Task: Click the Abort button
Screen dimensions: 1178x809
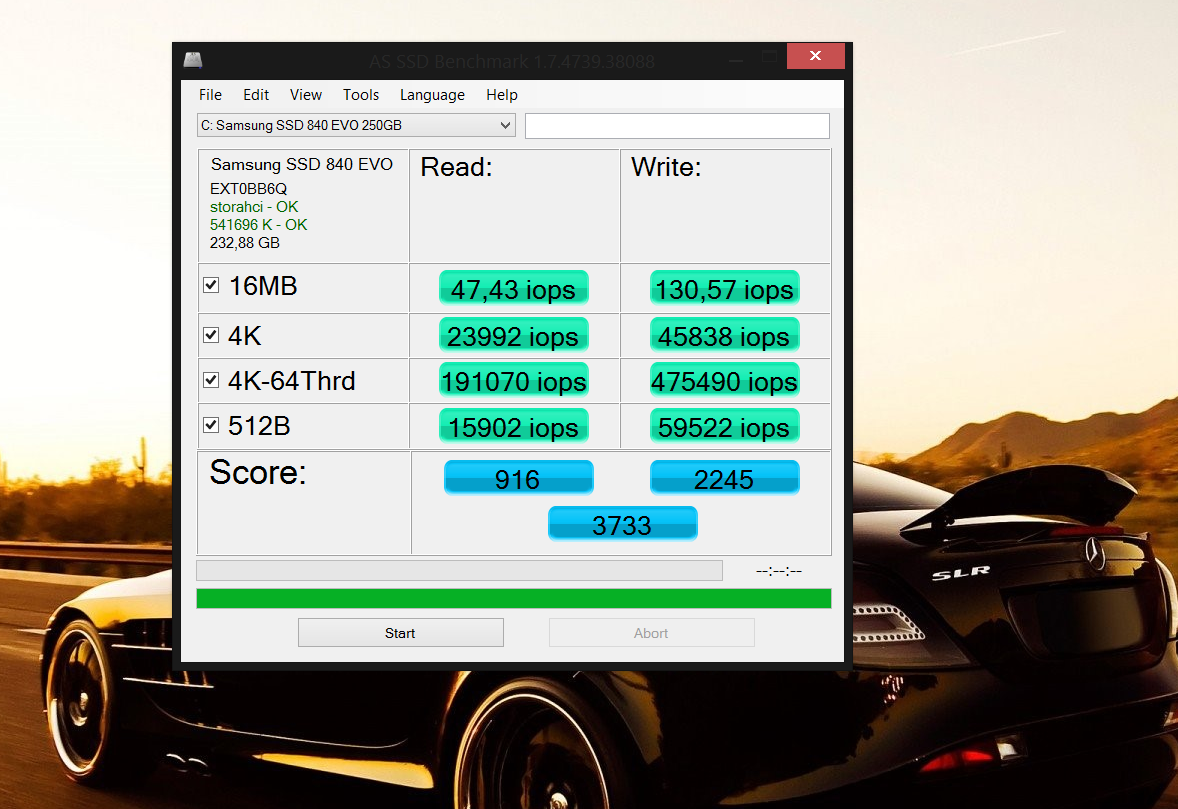Action: click(x=651, y=632)
